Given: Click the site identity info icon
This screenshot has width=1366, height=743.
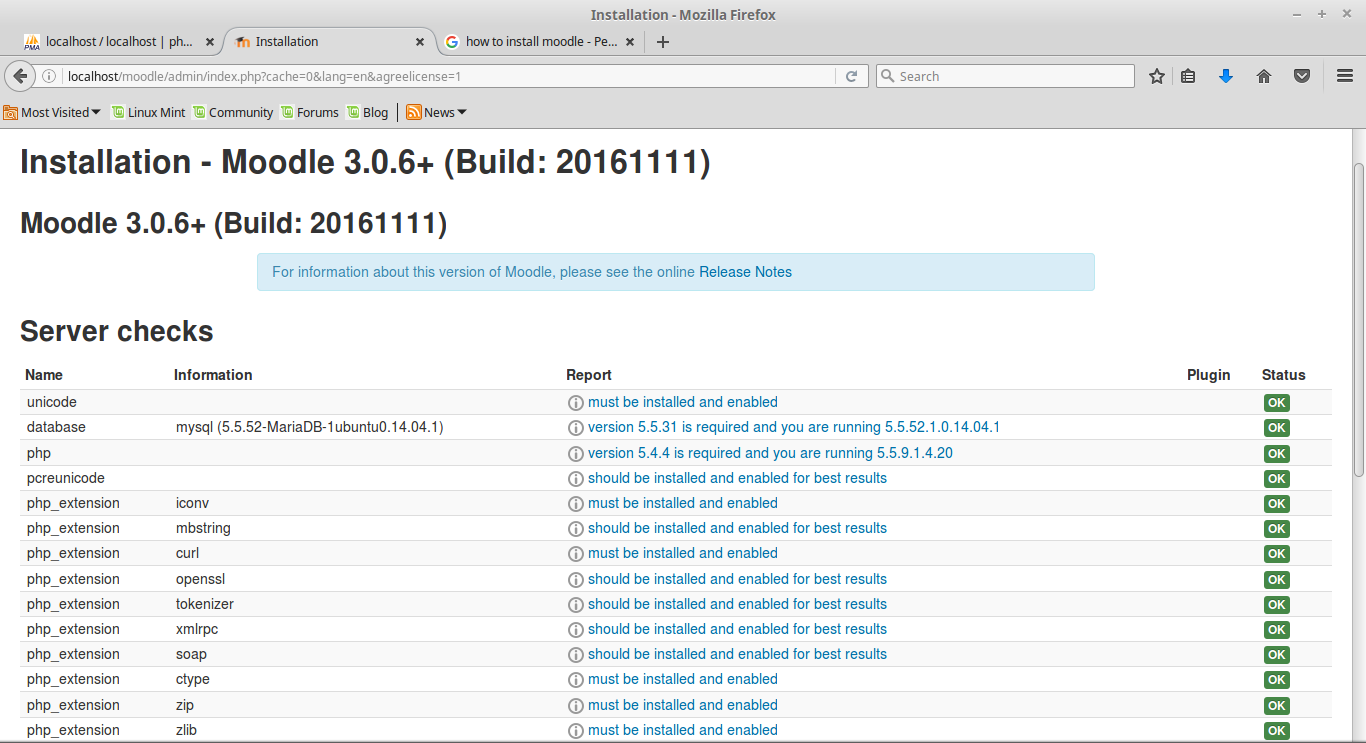Looking at the screenshot, I should (x=49, y=76).
